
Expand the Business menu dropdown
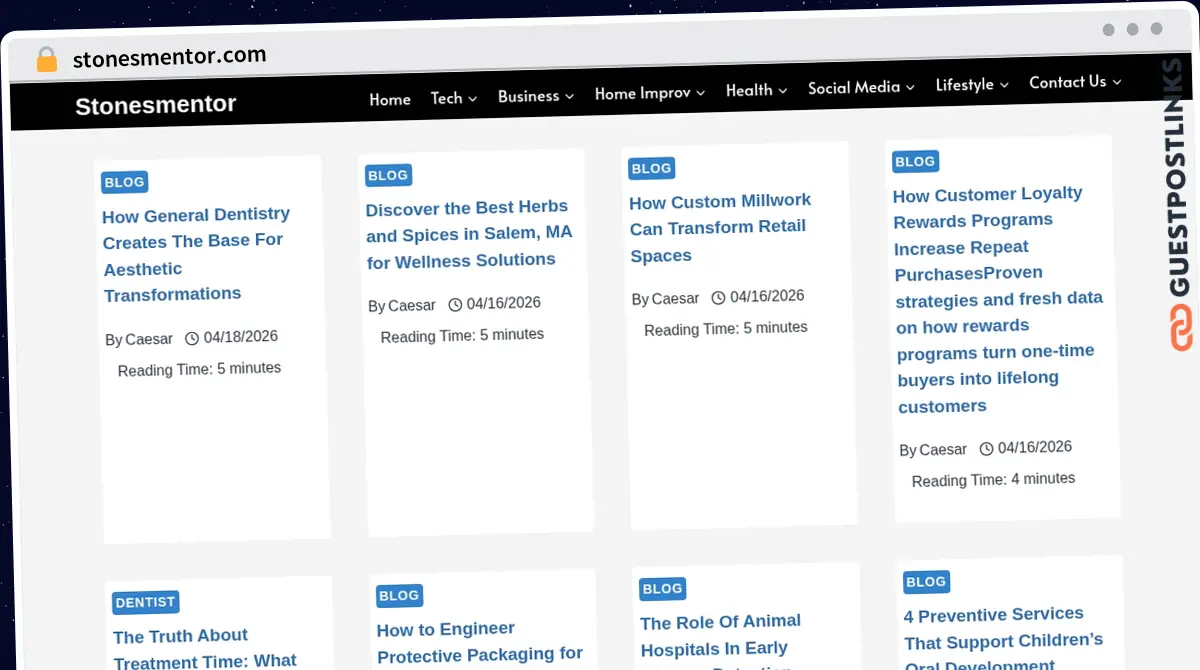tap(536, 96)
